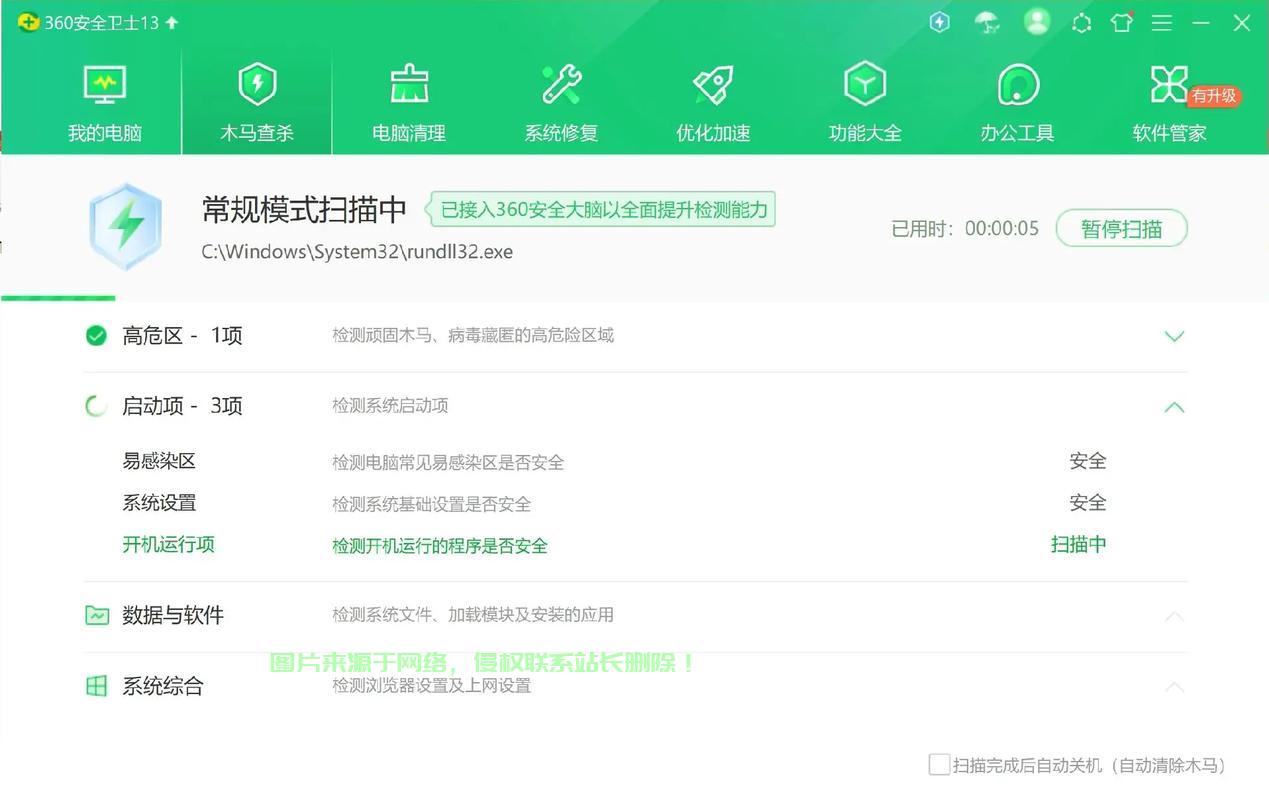Click the 系统综合 windows icon

point(96,686)
